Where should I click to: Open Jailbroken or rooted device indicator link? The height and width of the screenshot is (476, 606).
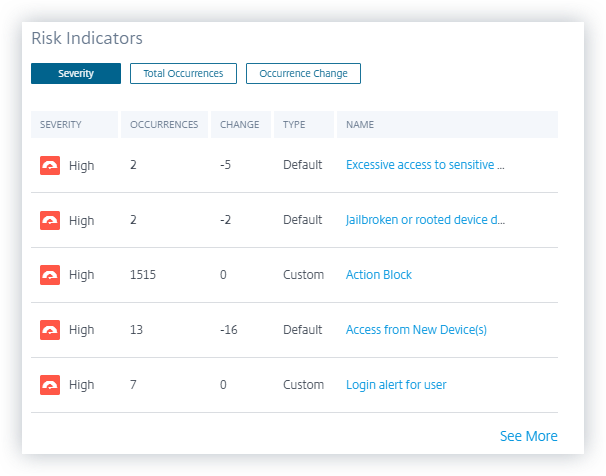[425, 220]
